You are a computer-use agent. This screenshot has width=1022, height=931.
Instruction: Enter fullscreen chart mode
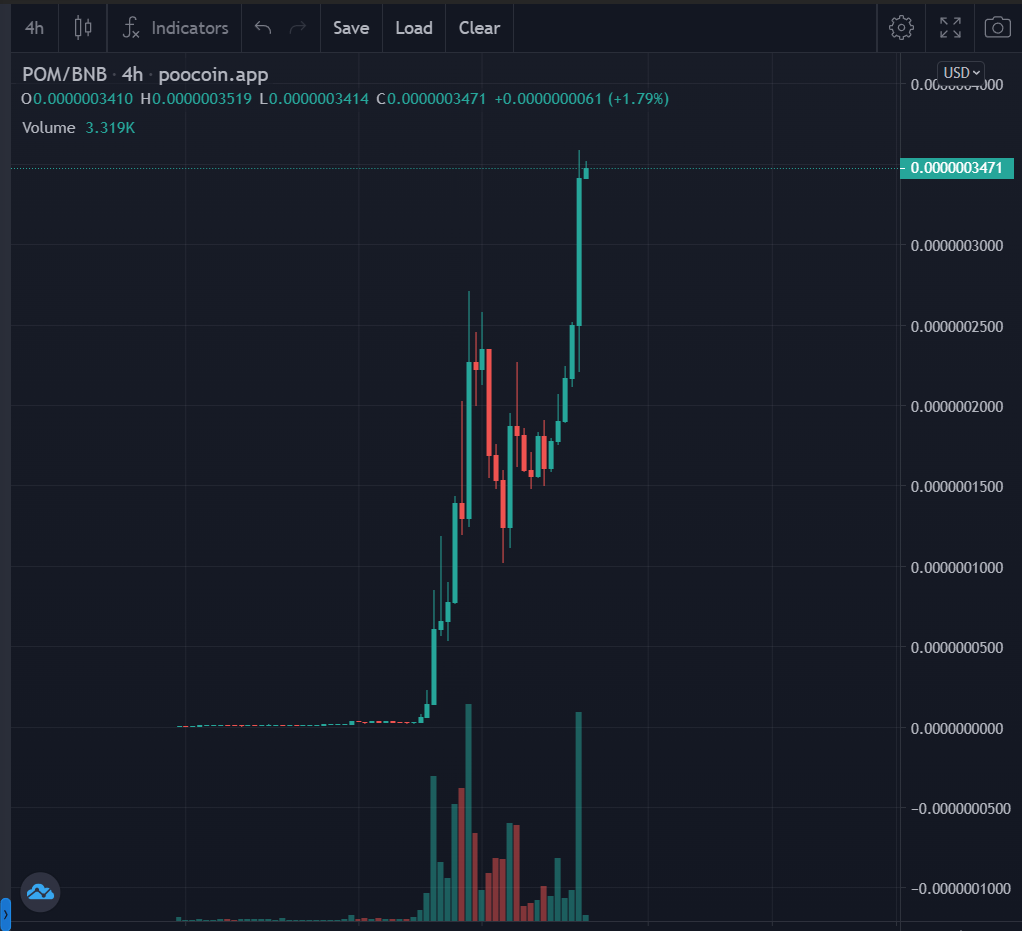tap(950, 28)
